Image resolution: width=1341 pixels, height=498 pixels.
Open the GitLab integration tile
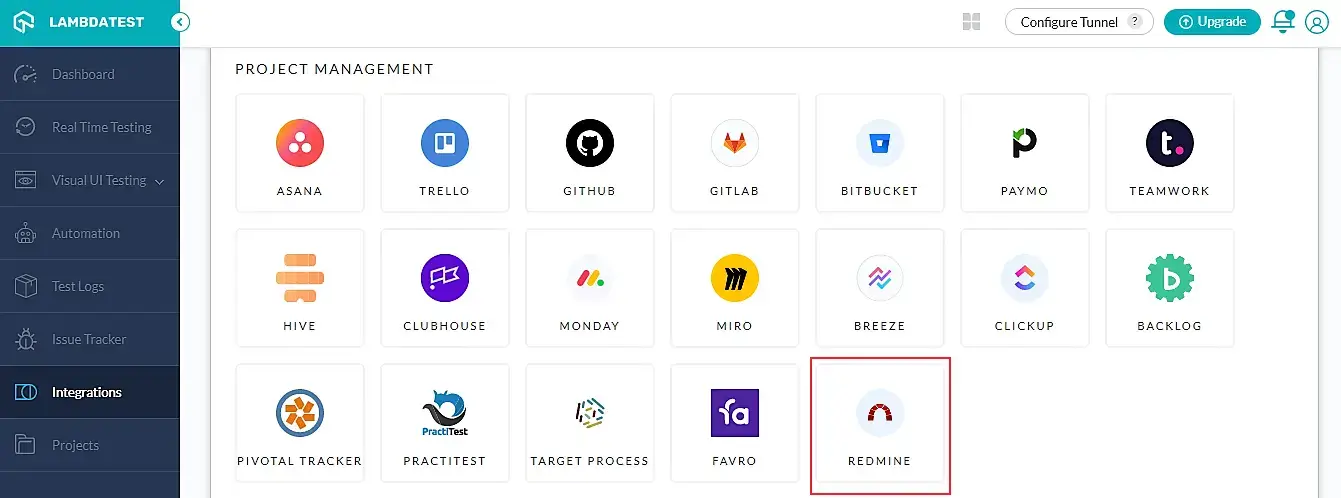[x=735, y=152]
